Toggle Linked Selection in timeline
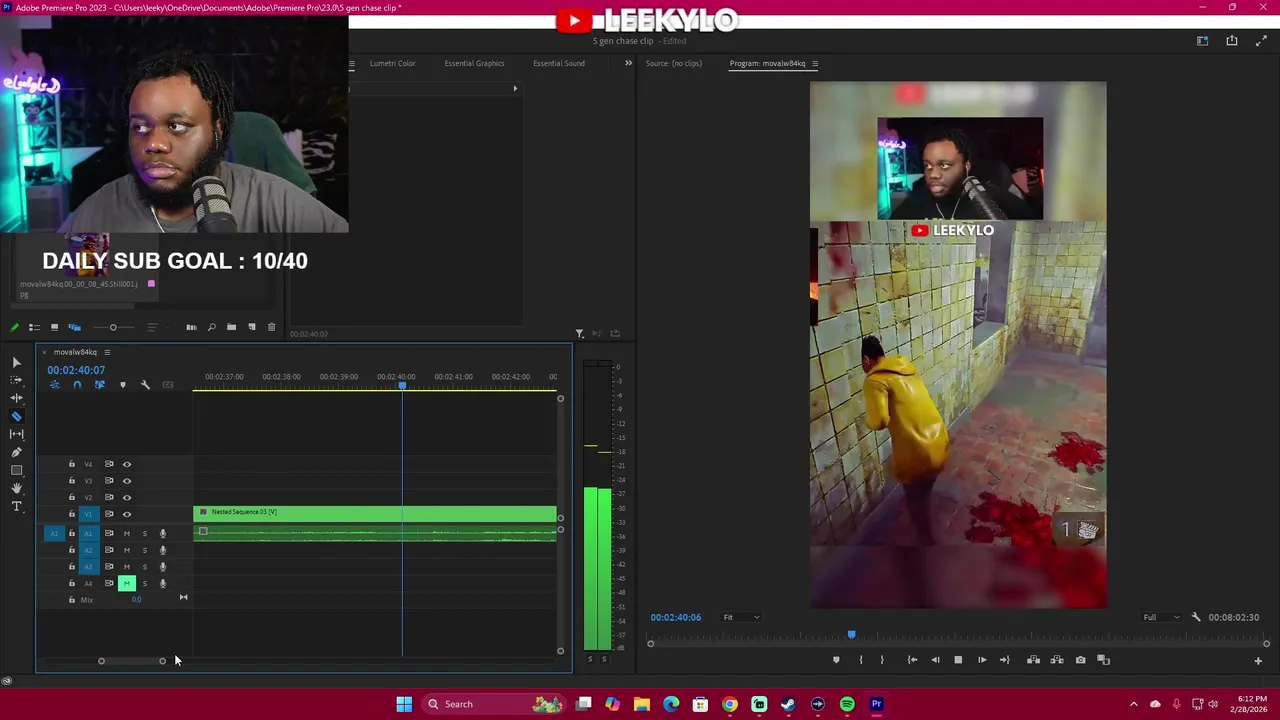This screenshot has width=1280, height=720. [99, 385]
